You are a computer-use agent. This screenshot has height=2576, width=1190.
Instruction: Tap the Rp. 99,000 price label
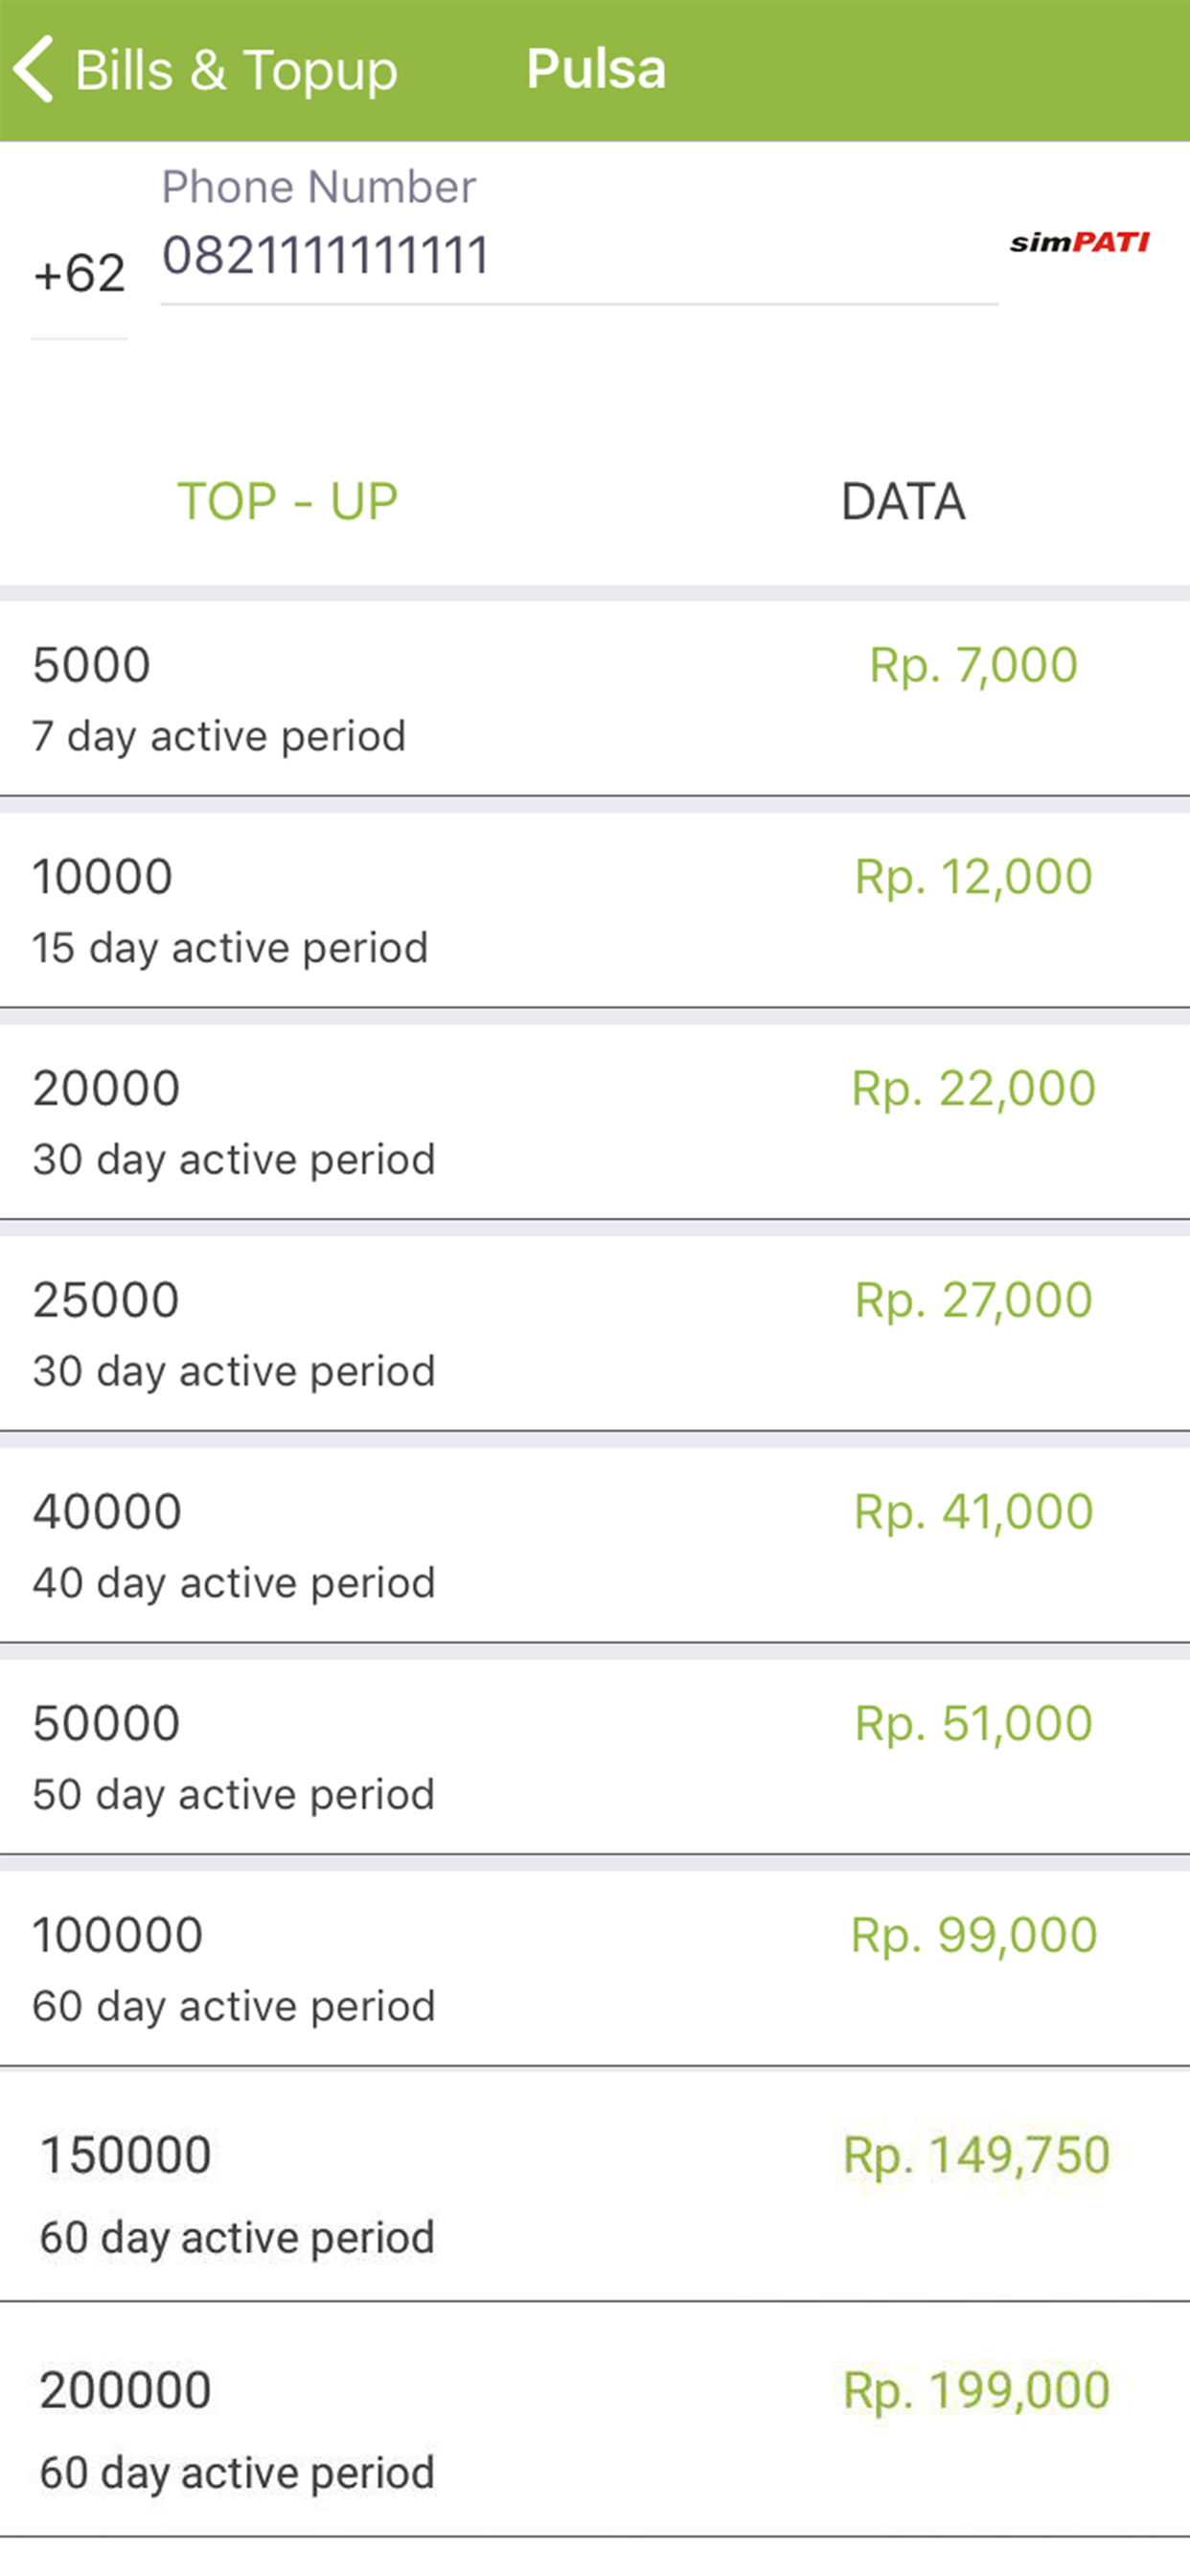pyautogui.click(x=973, y=1935)
